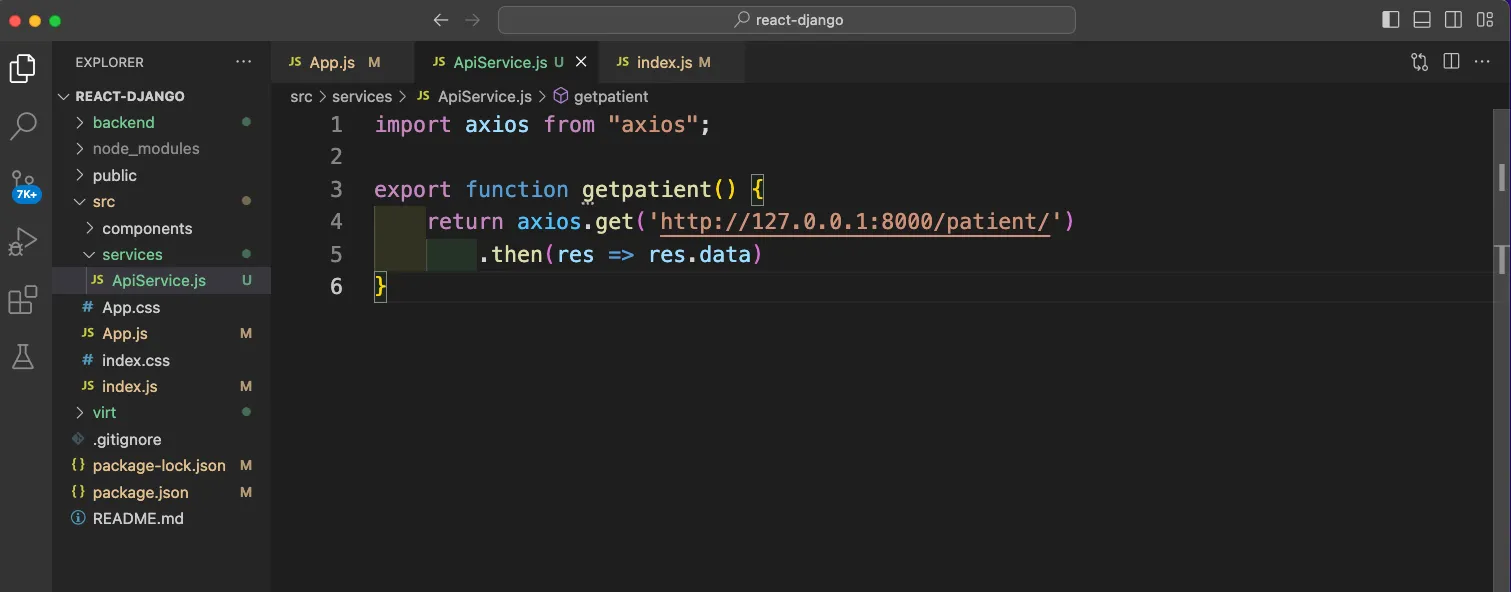Image resolution: width=1511 pixels, height=592 pixels.
Task: Click the services breadcrumb segment
Action: (x=362, y=96)
